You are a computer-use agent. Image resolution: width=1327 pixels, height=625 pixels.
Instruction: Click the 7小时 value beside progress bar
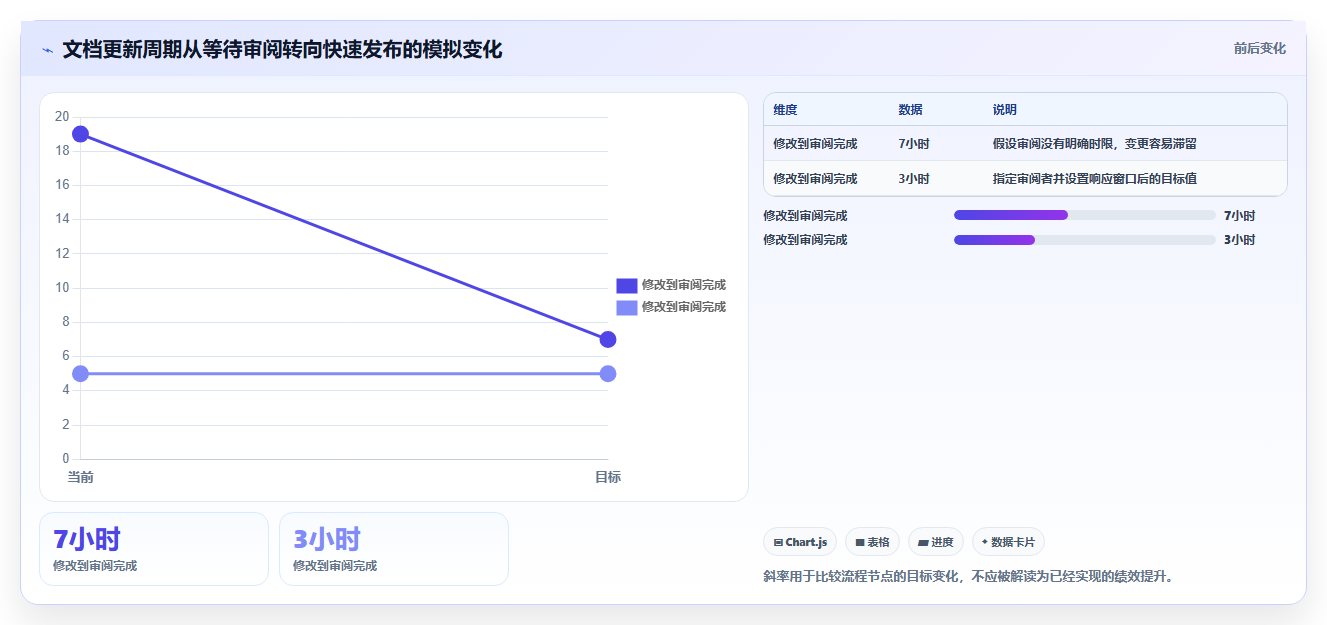tap(1239, 215)
